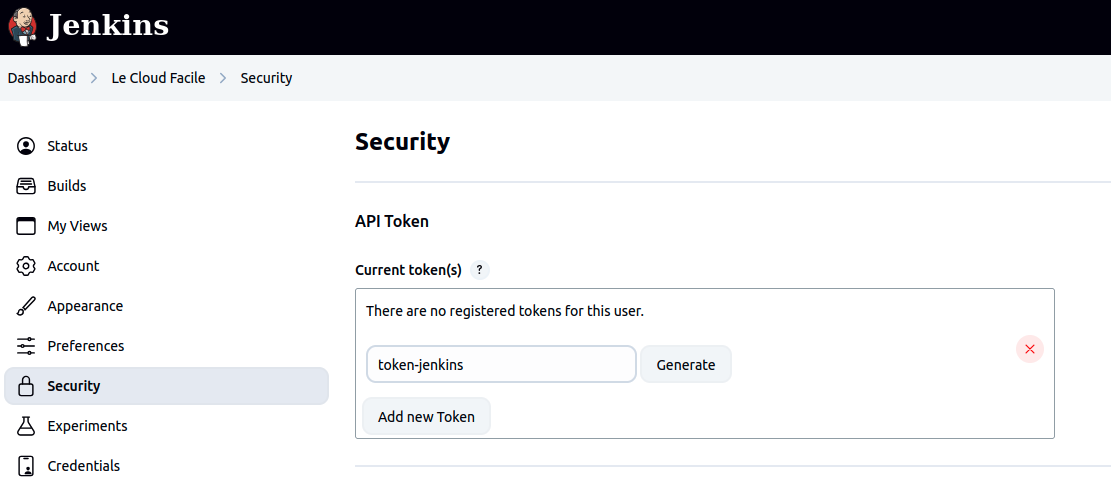Screen dimensions: 1111x490
Task: Go to Dashboard breadcrumb link
Action: pyautogui.click(x=42, y=78)
